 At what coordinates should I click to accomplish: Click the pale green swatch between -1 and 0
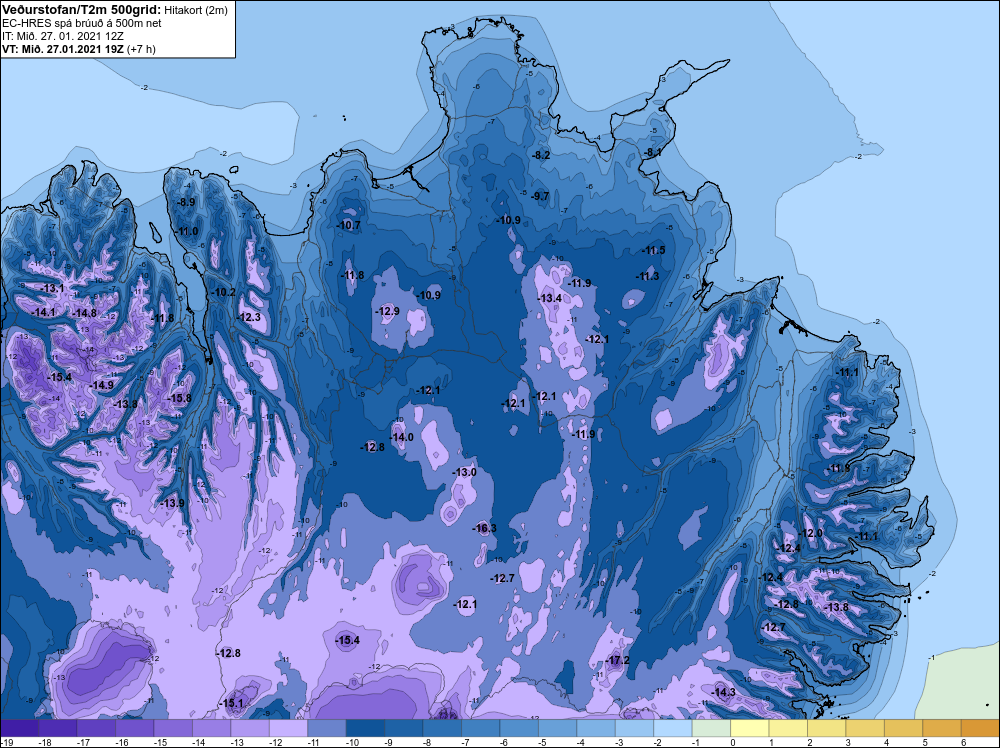click(712, 728)
